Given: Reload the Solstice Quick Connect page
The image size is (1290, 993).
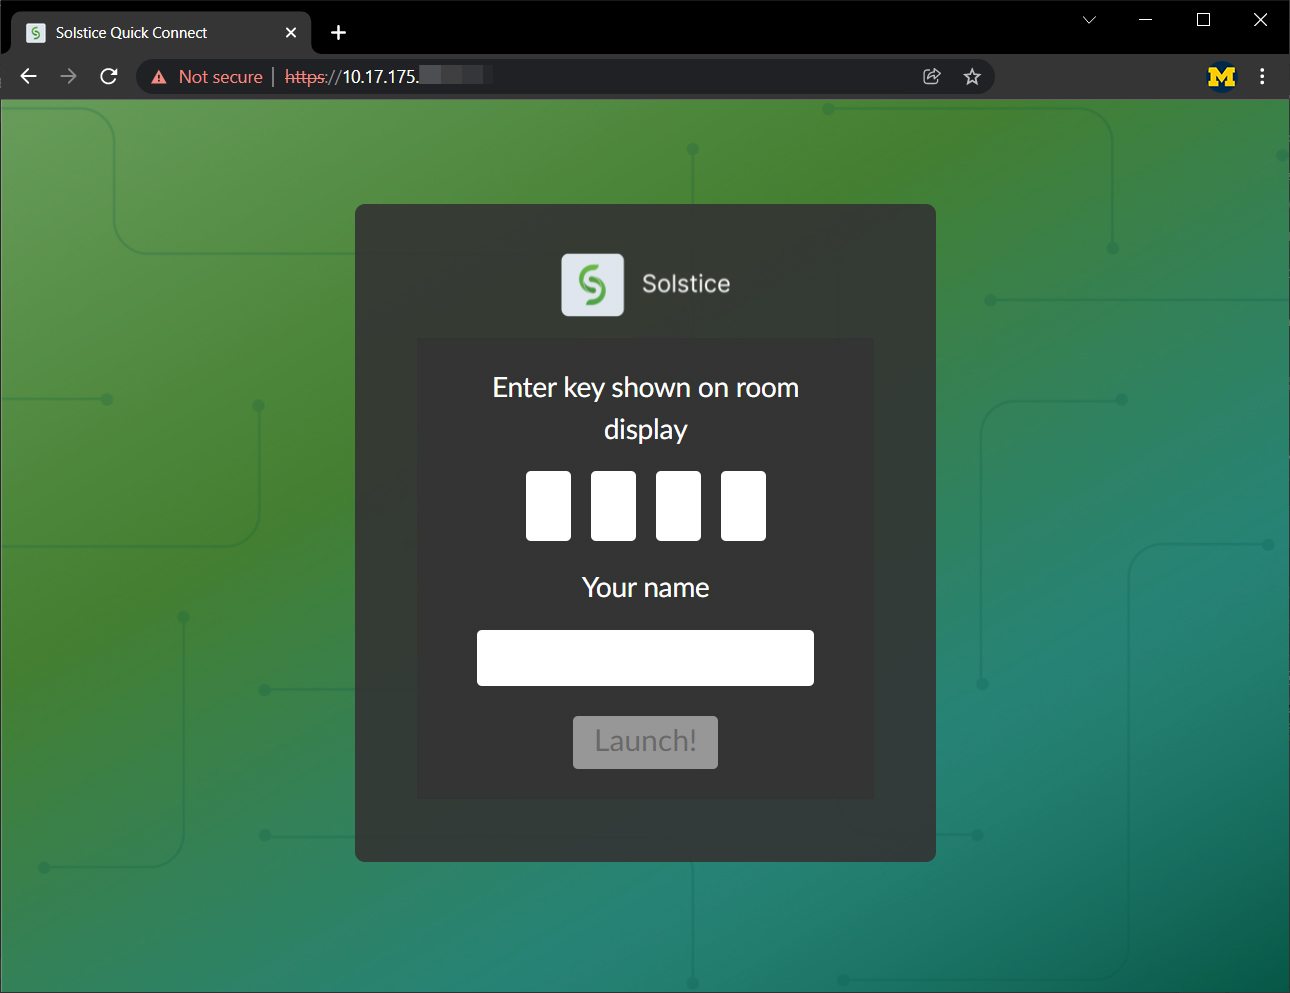Looking at the screenshot, I should pos(109,77).
